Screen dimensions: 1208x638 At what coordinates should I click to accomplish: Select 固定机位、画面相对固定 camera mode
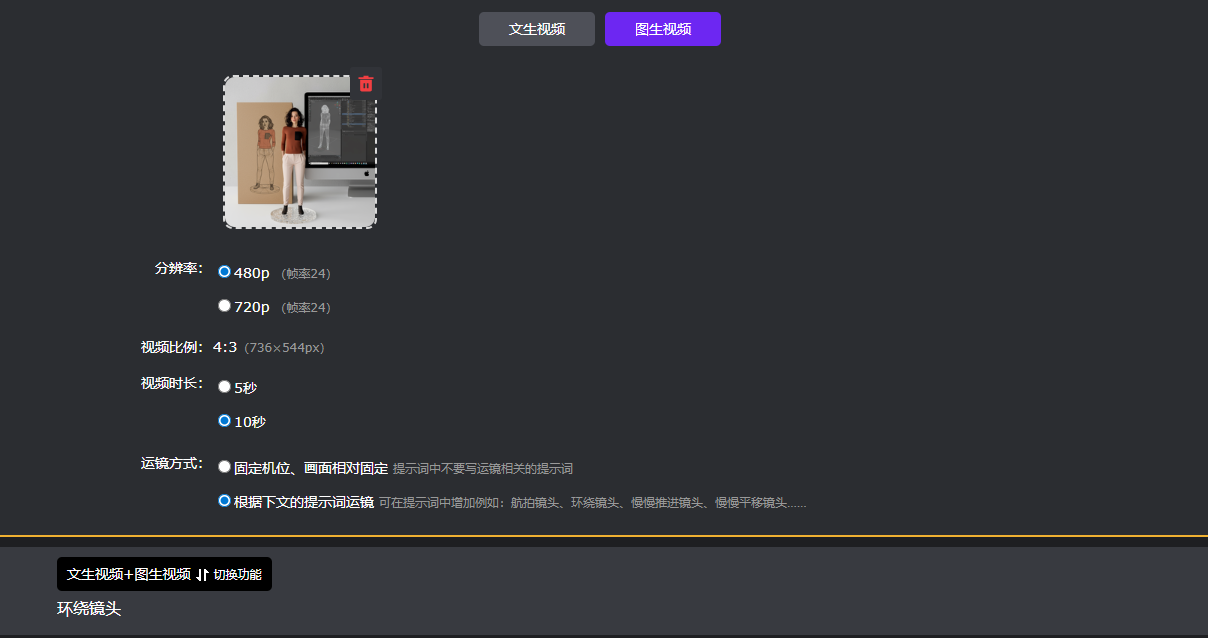tap(224, 467)
